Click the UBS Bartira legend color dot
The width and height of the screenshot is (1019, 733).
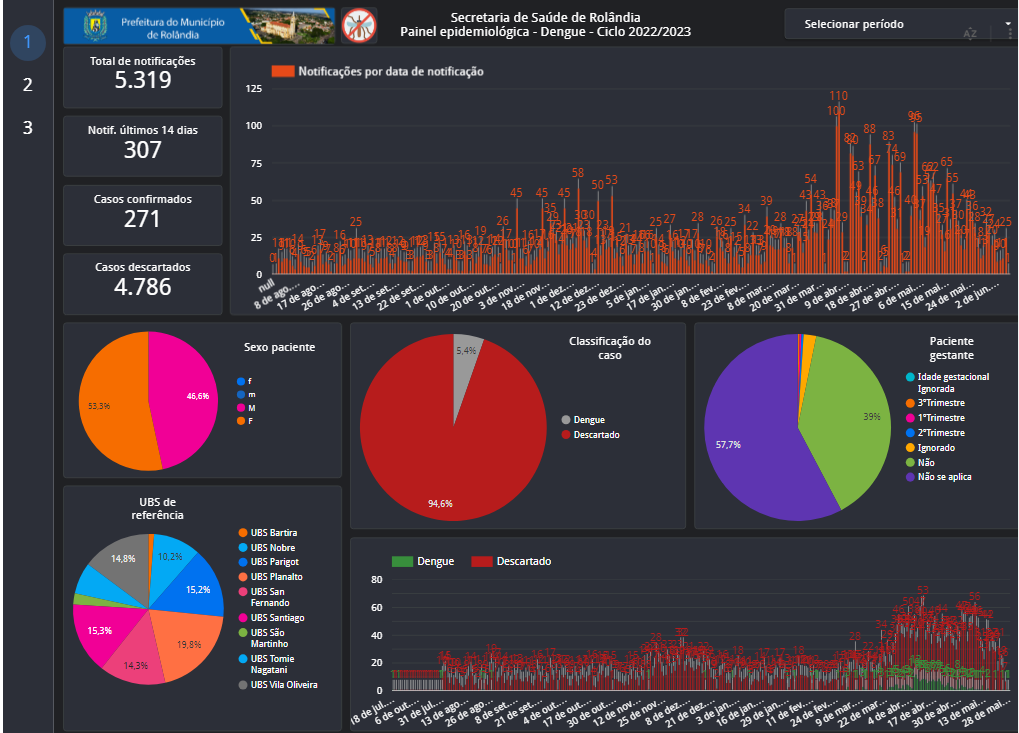click(x=242, y=533)
